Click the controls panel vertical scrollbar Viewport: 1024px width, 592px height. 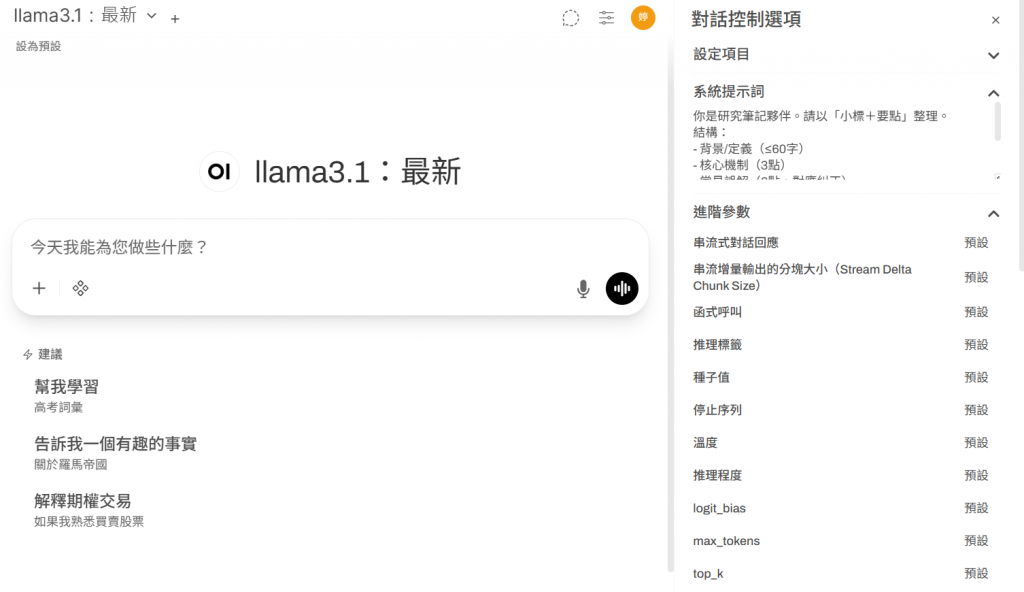[x=1021, y=136]
